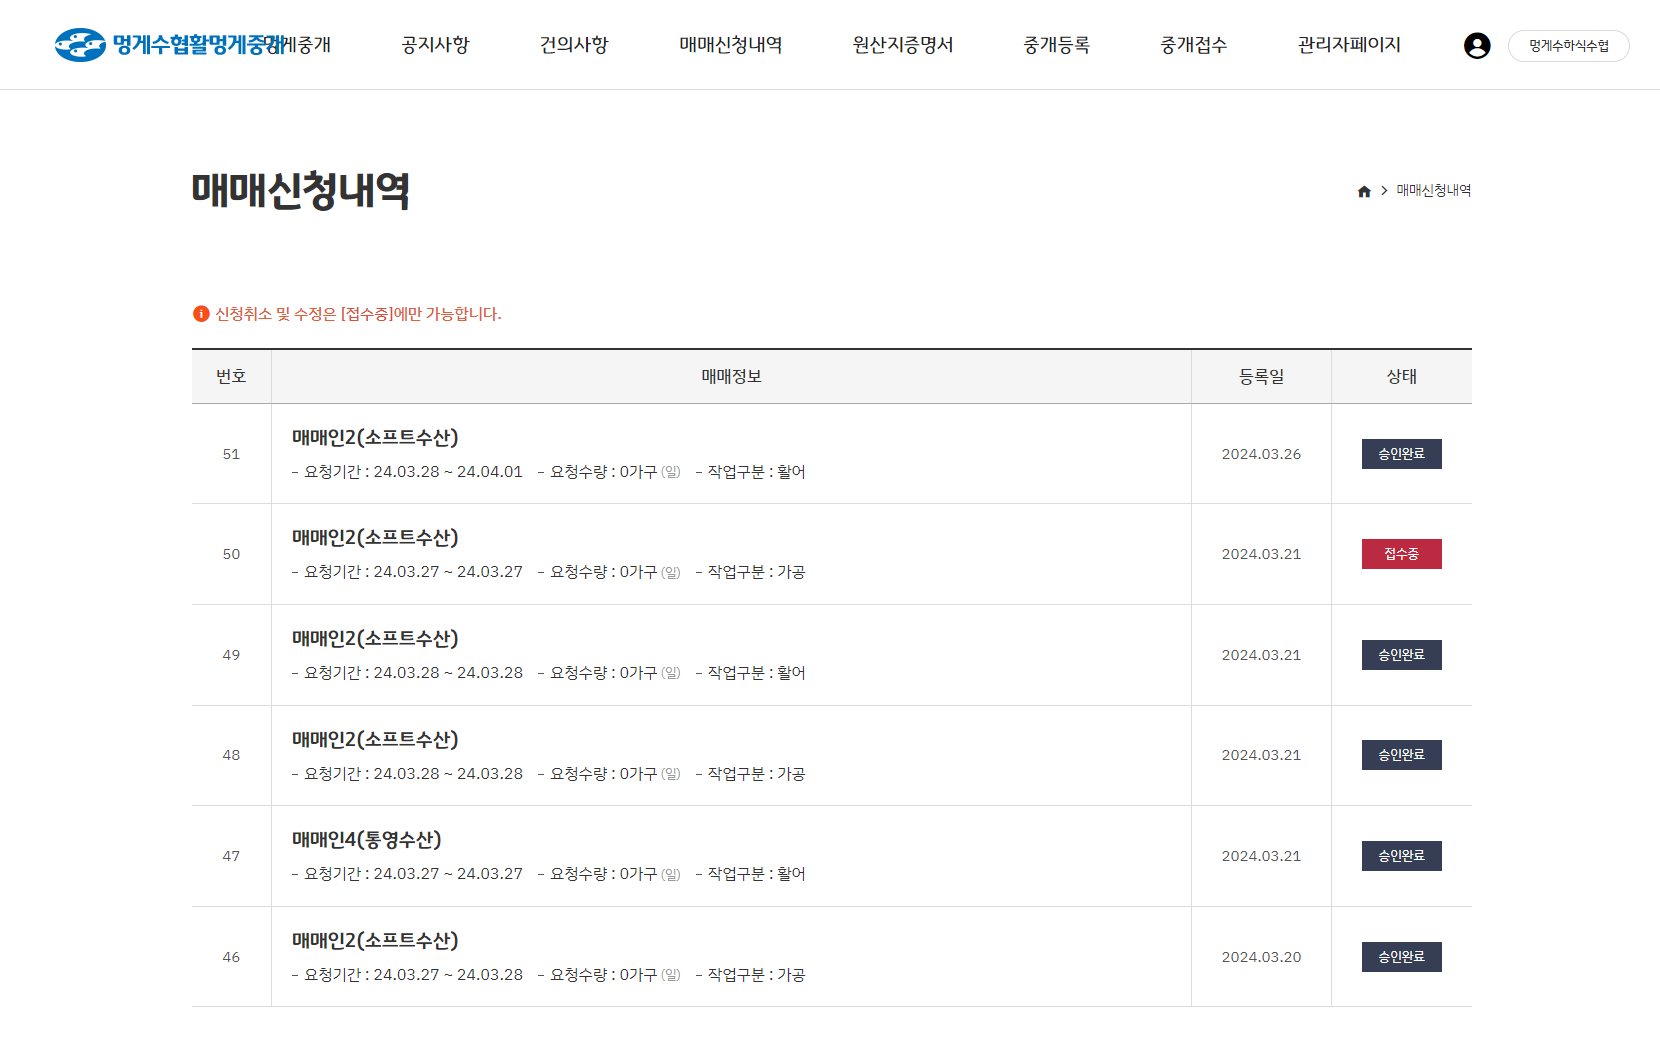Screen dimensions: 1660x1050
Task: Click the orange info notice icon
Action: click(x=201, y=314)
